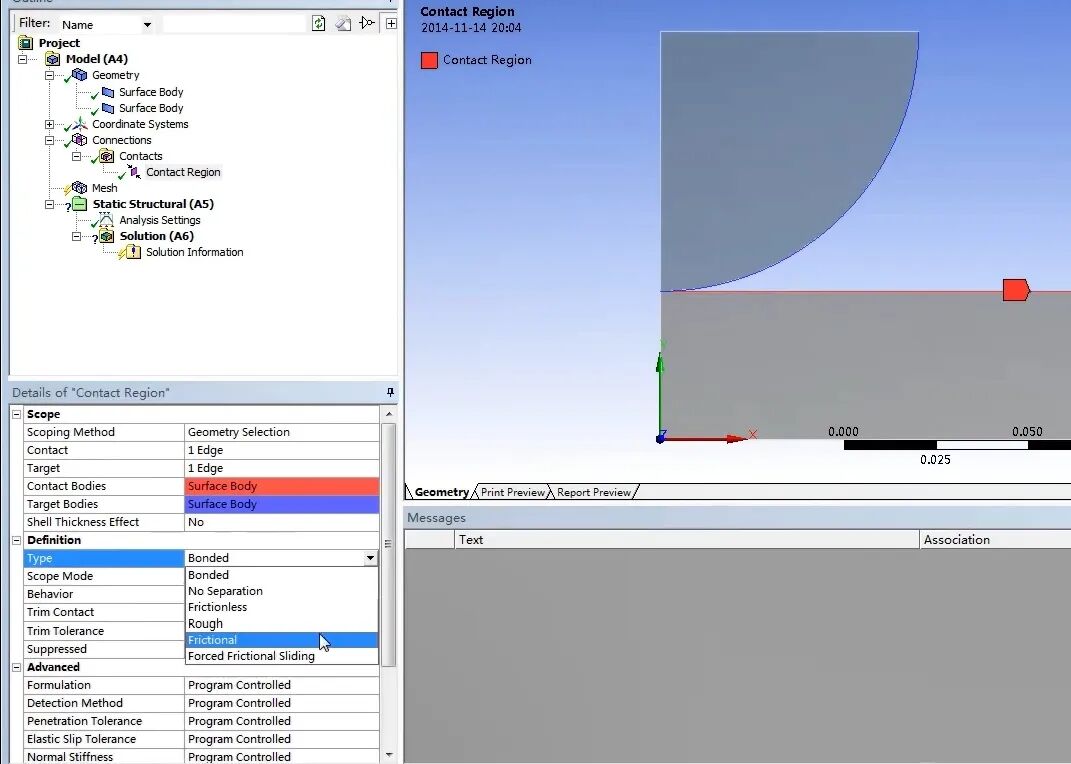Select the Mesh tree item
This screenshot has width=1071, height=764.
[x=105, y=188]
